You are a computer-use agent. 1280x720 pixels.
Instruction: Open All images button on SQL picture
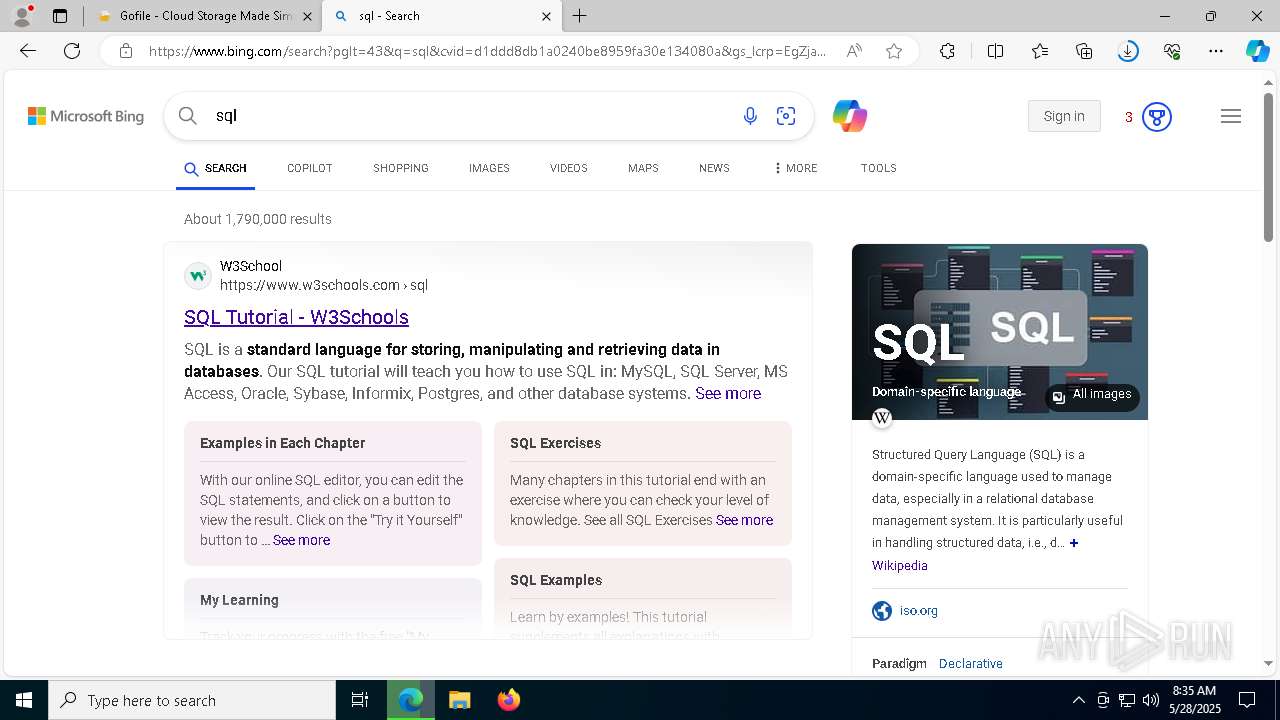(x=1092, y=395)
